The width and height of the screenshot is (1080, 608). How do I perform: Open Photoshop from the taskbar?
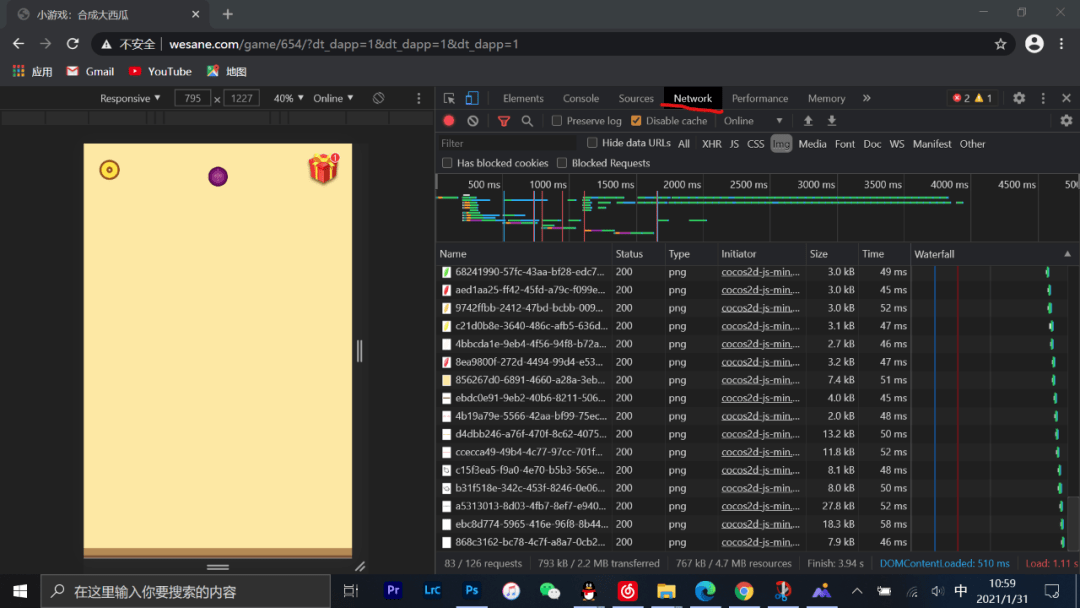coord(472,591)
